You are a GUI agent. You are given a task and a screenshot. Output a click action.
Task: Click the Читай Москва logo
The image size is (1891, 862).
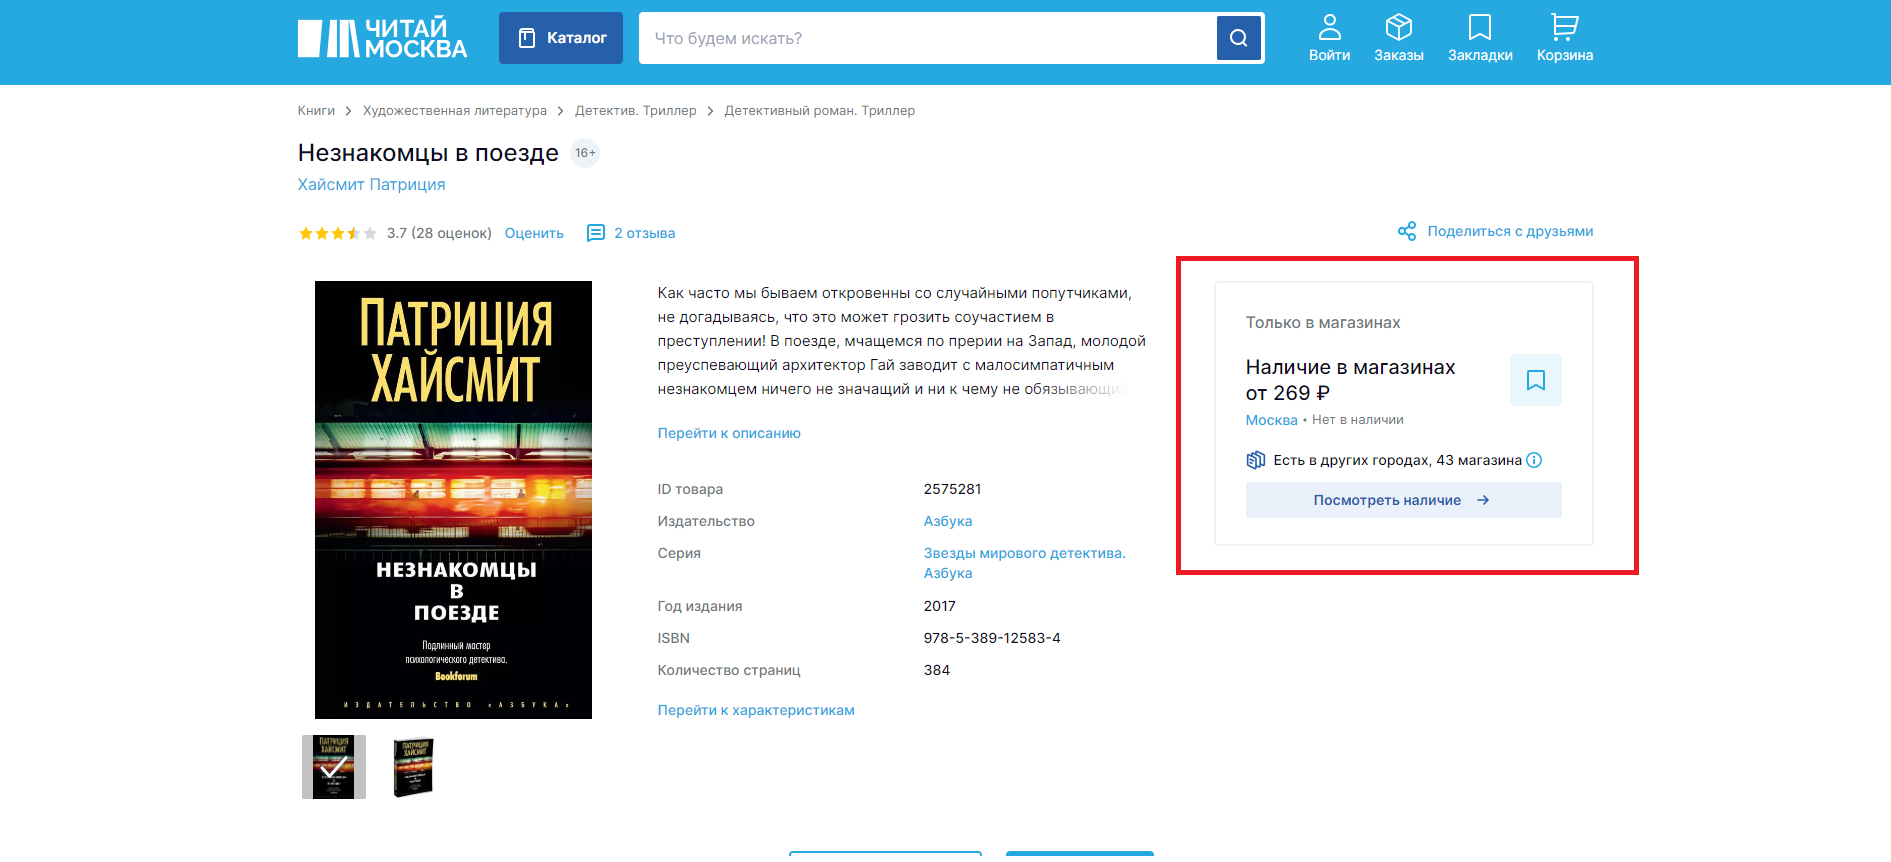coord(382,38)
